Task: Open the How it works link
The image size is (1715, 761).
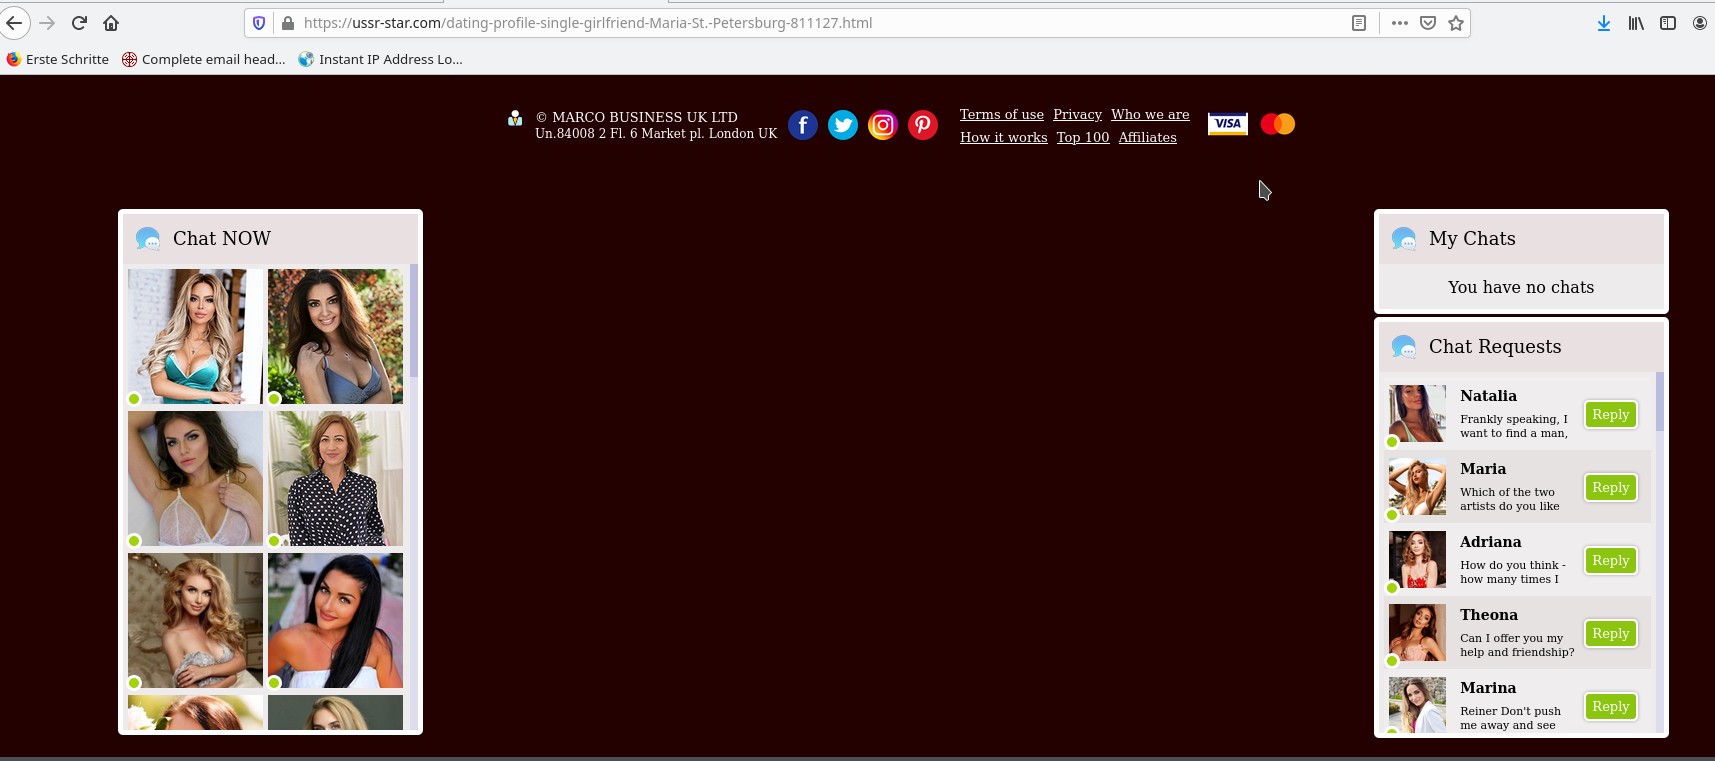Action: pos(1004,138)
